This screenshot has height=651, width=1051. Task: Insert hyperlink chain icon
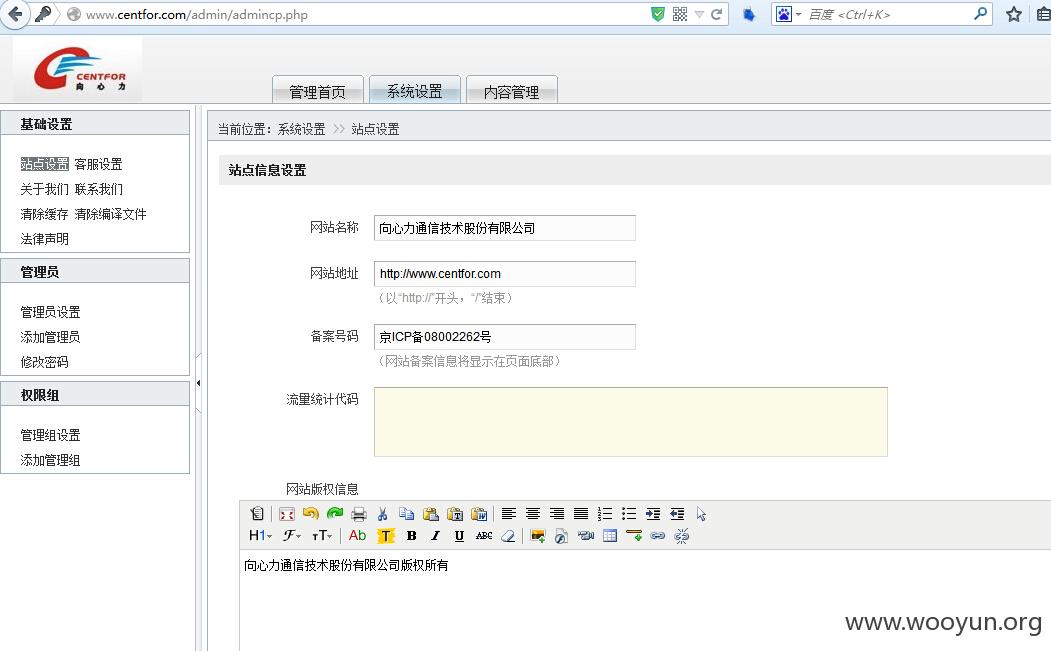(658, 536)
